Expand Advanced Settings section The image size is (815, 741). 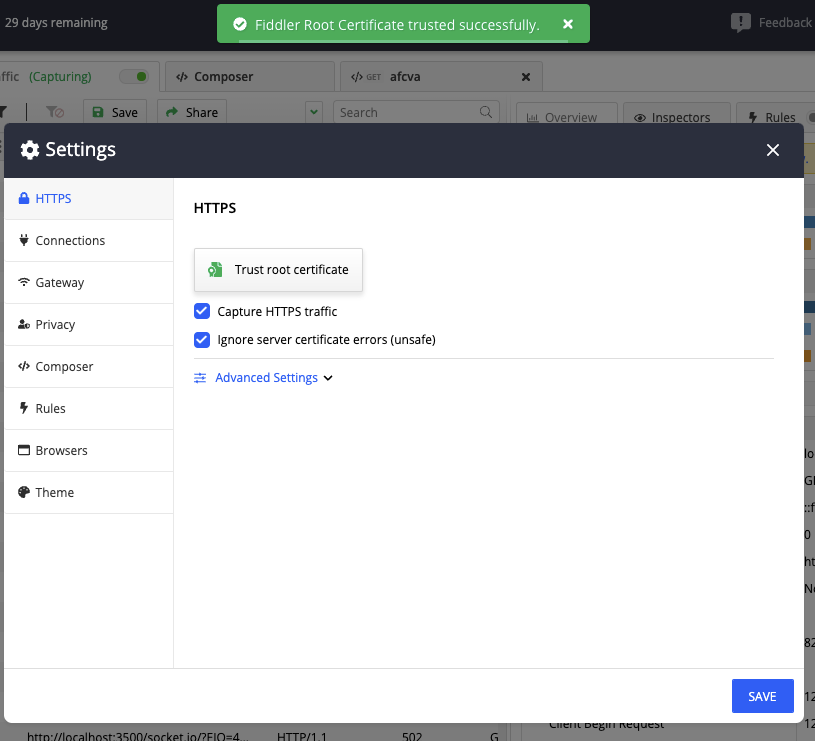pos(264,378)
